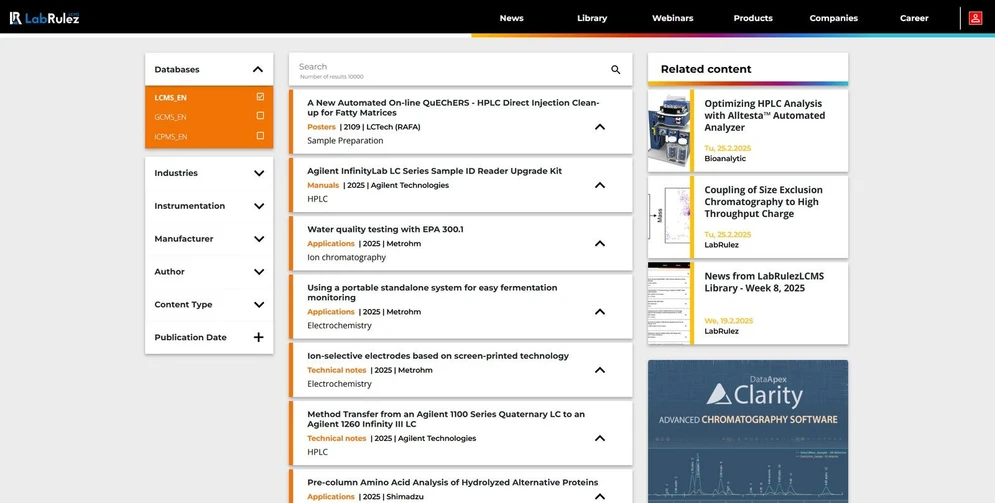
Task: Check the ICPMS_EN database checkbox
Action: [x=260, y=136]
